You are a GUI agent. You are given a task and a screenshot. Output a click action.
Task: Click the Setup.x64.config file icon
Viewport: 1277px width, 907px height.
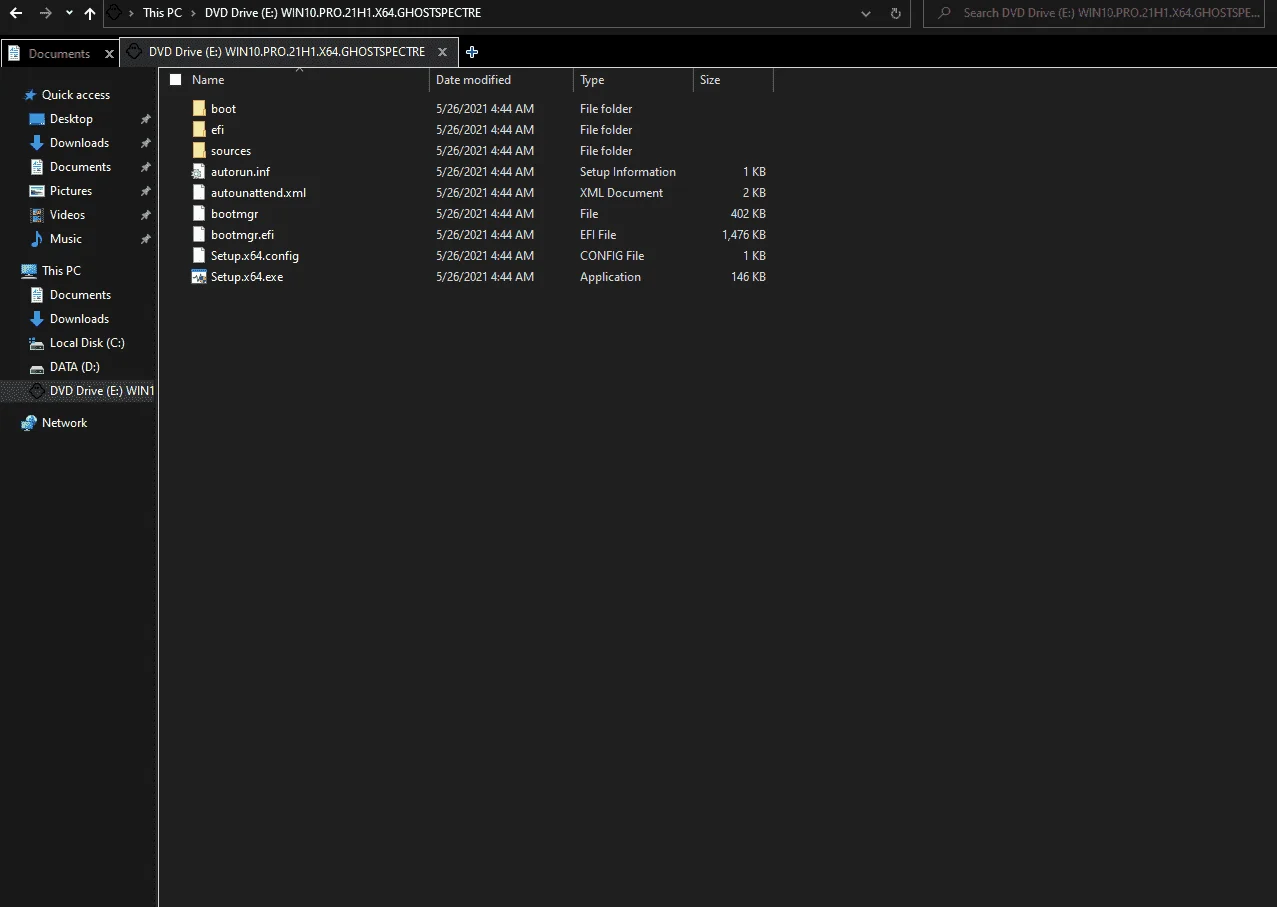coord(198,255)
